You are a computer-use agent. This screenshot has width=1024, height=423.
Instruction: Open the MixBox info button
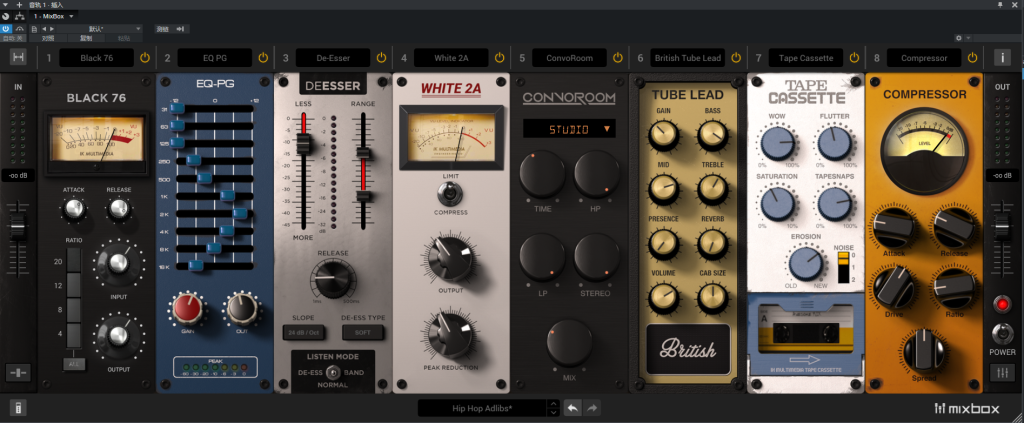(1002, 57)
